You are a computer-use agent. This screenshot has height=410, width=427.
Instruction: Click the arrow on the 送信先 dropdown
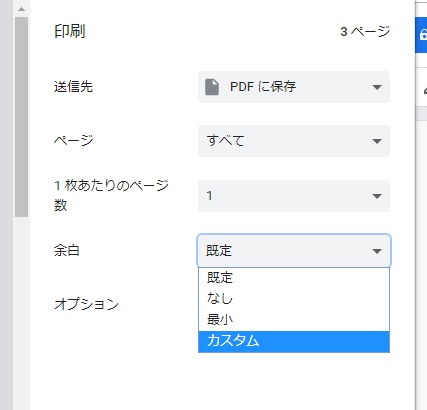377,87
